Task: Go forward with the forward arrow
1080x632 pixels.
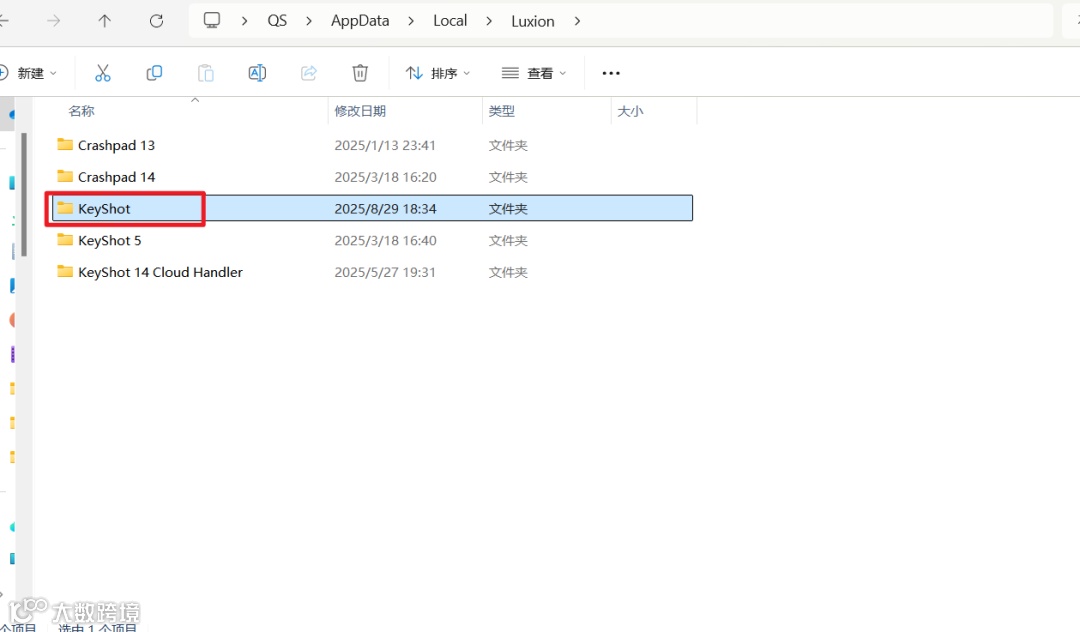Action: [x=53, y=21]
